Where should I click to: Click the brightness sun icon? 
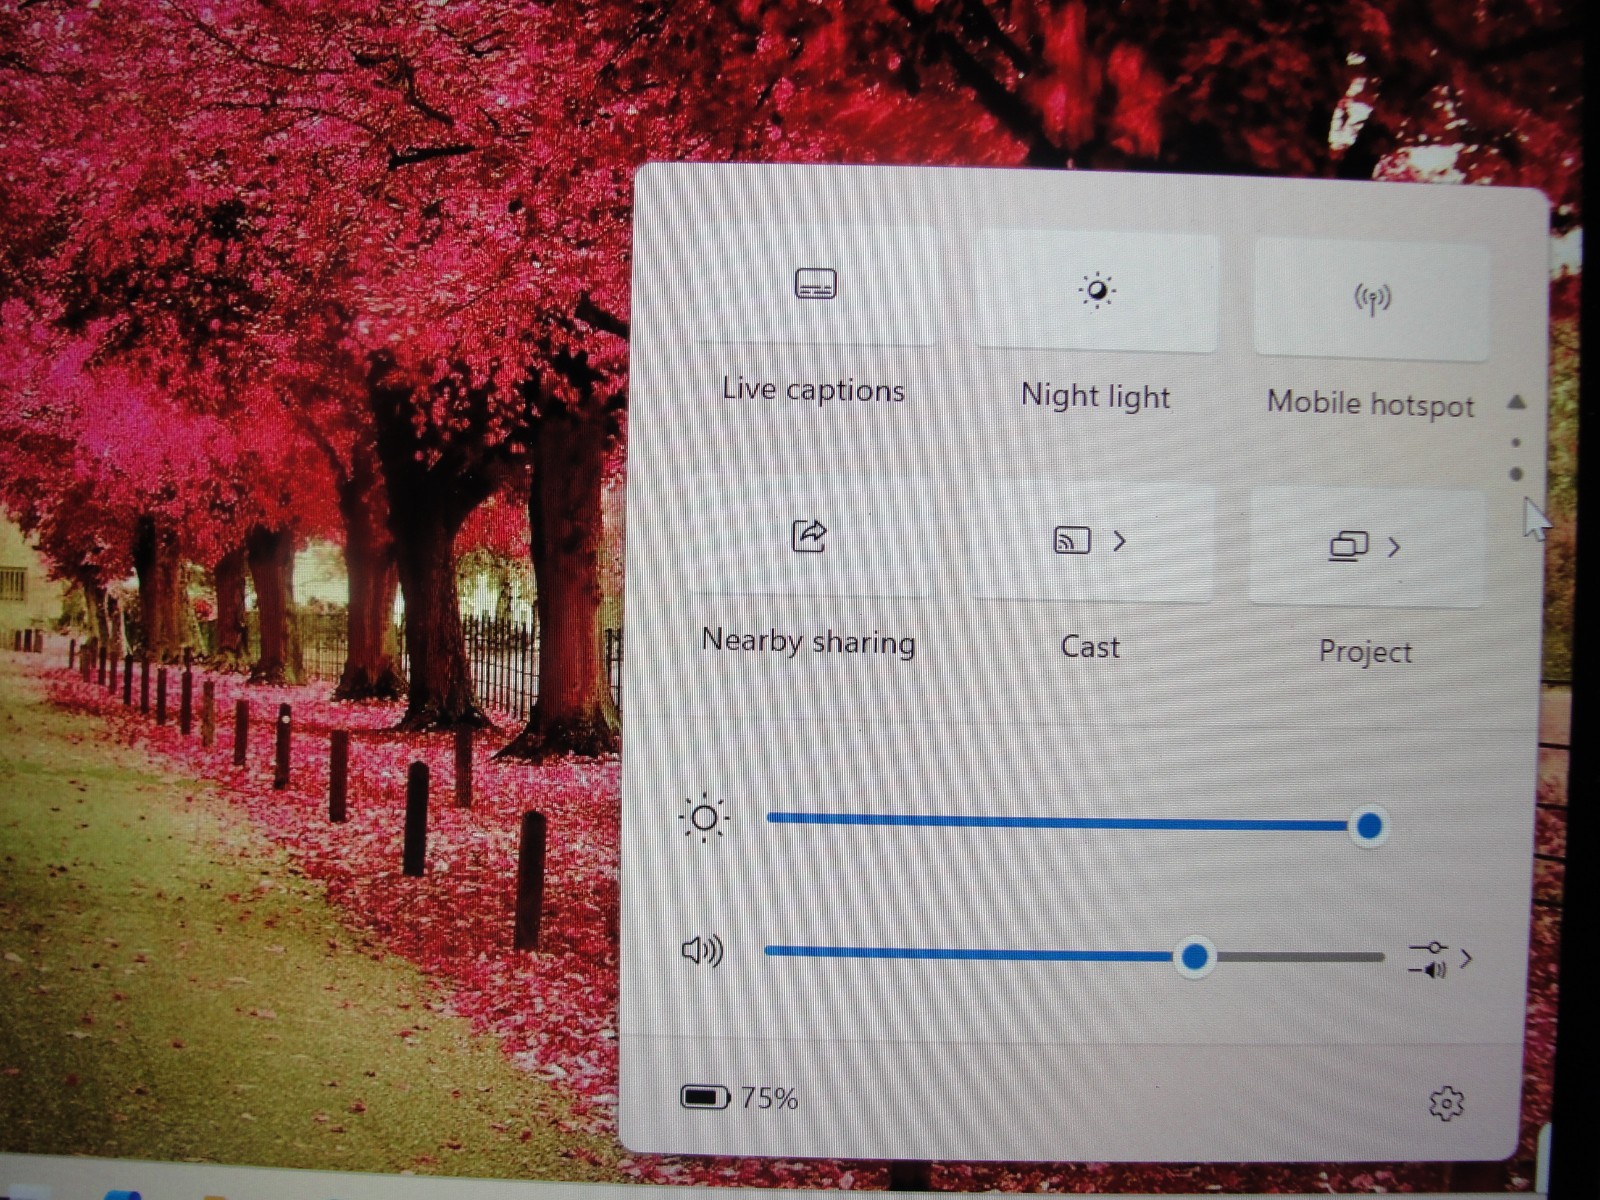click(704, 818)
